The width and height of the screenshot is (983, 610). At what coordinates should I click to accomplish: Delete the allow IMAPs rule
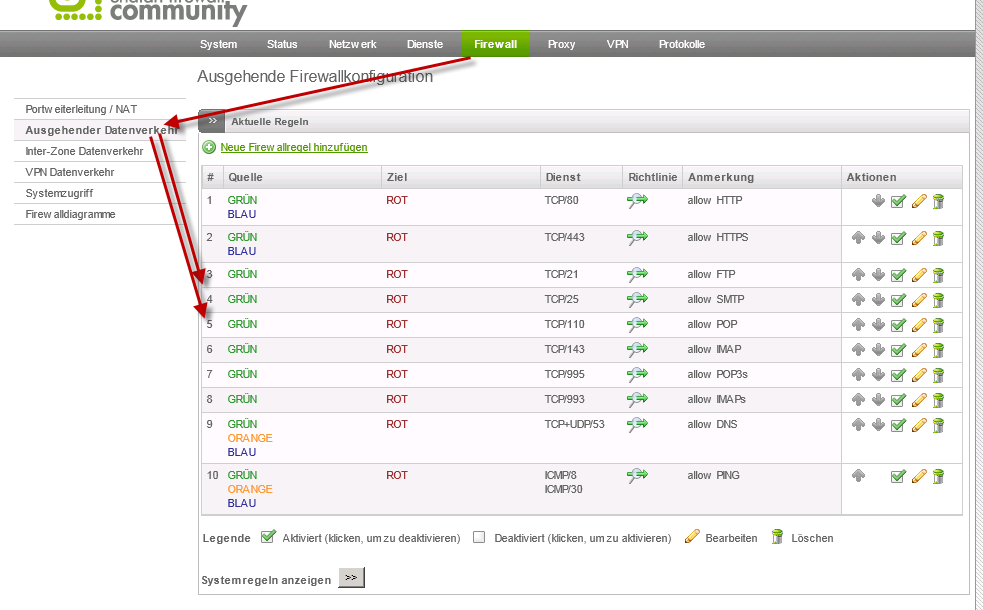coord(938,401)
